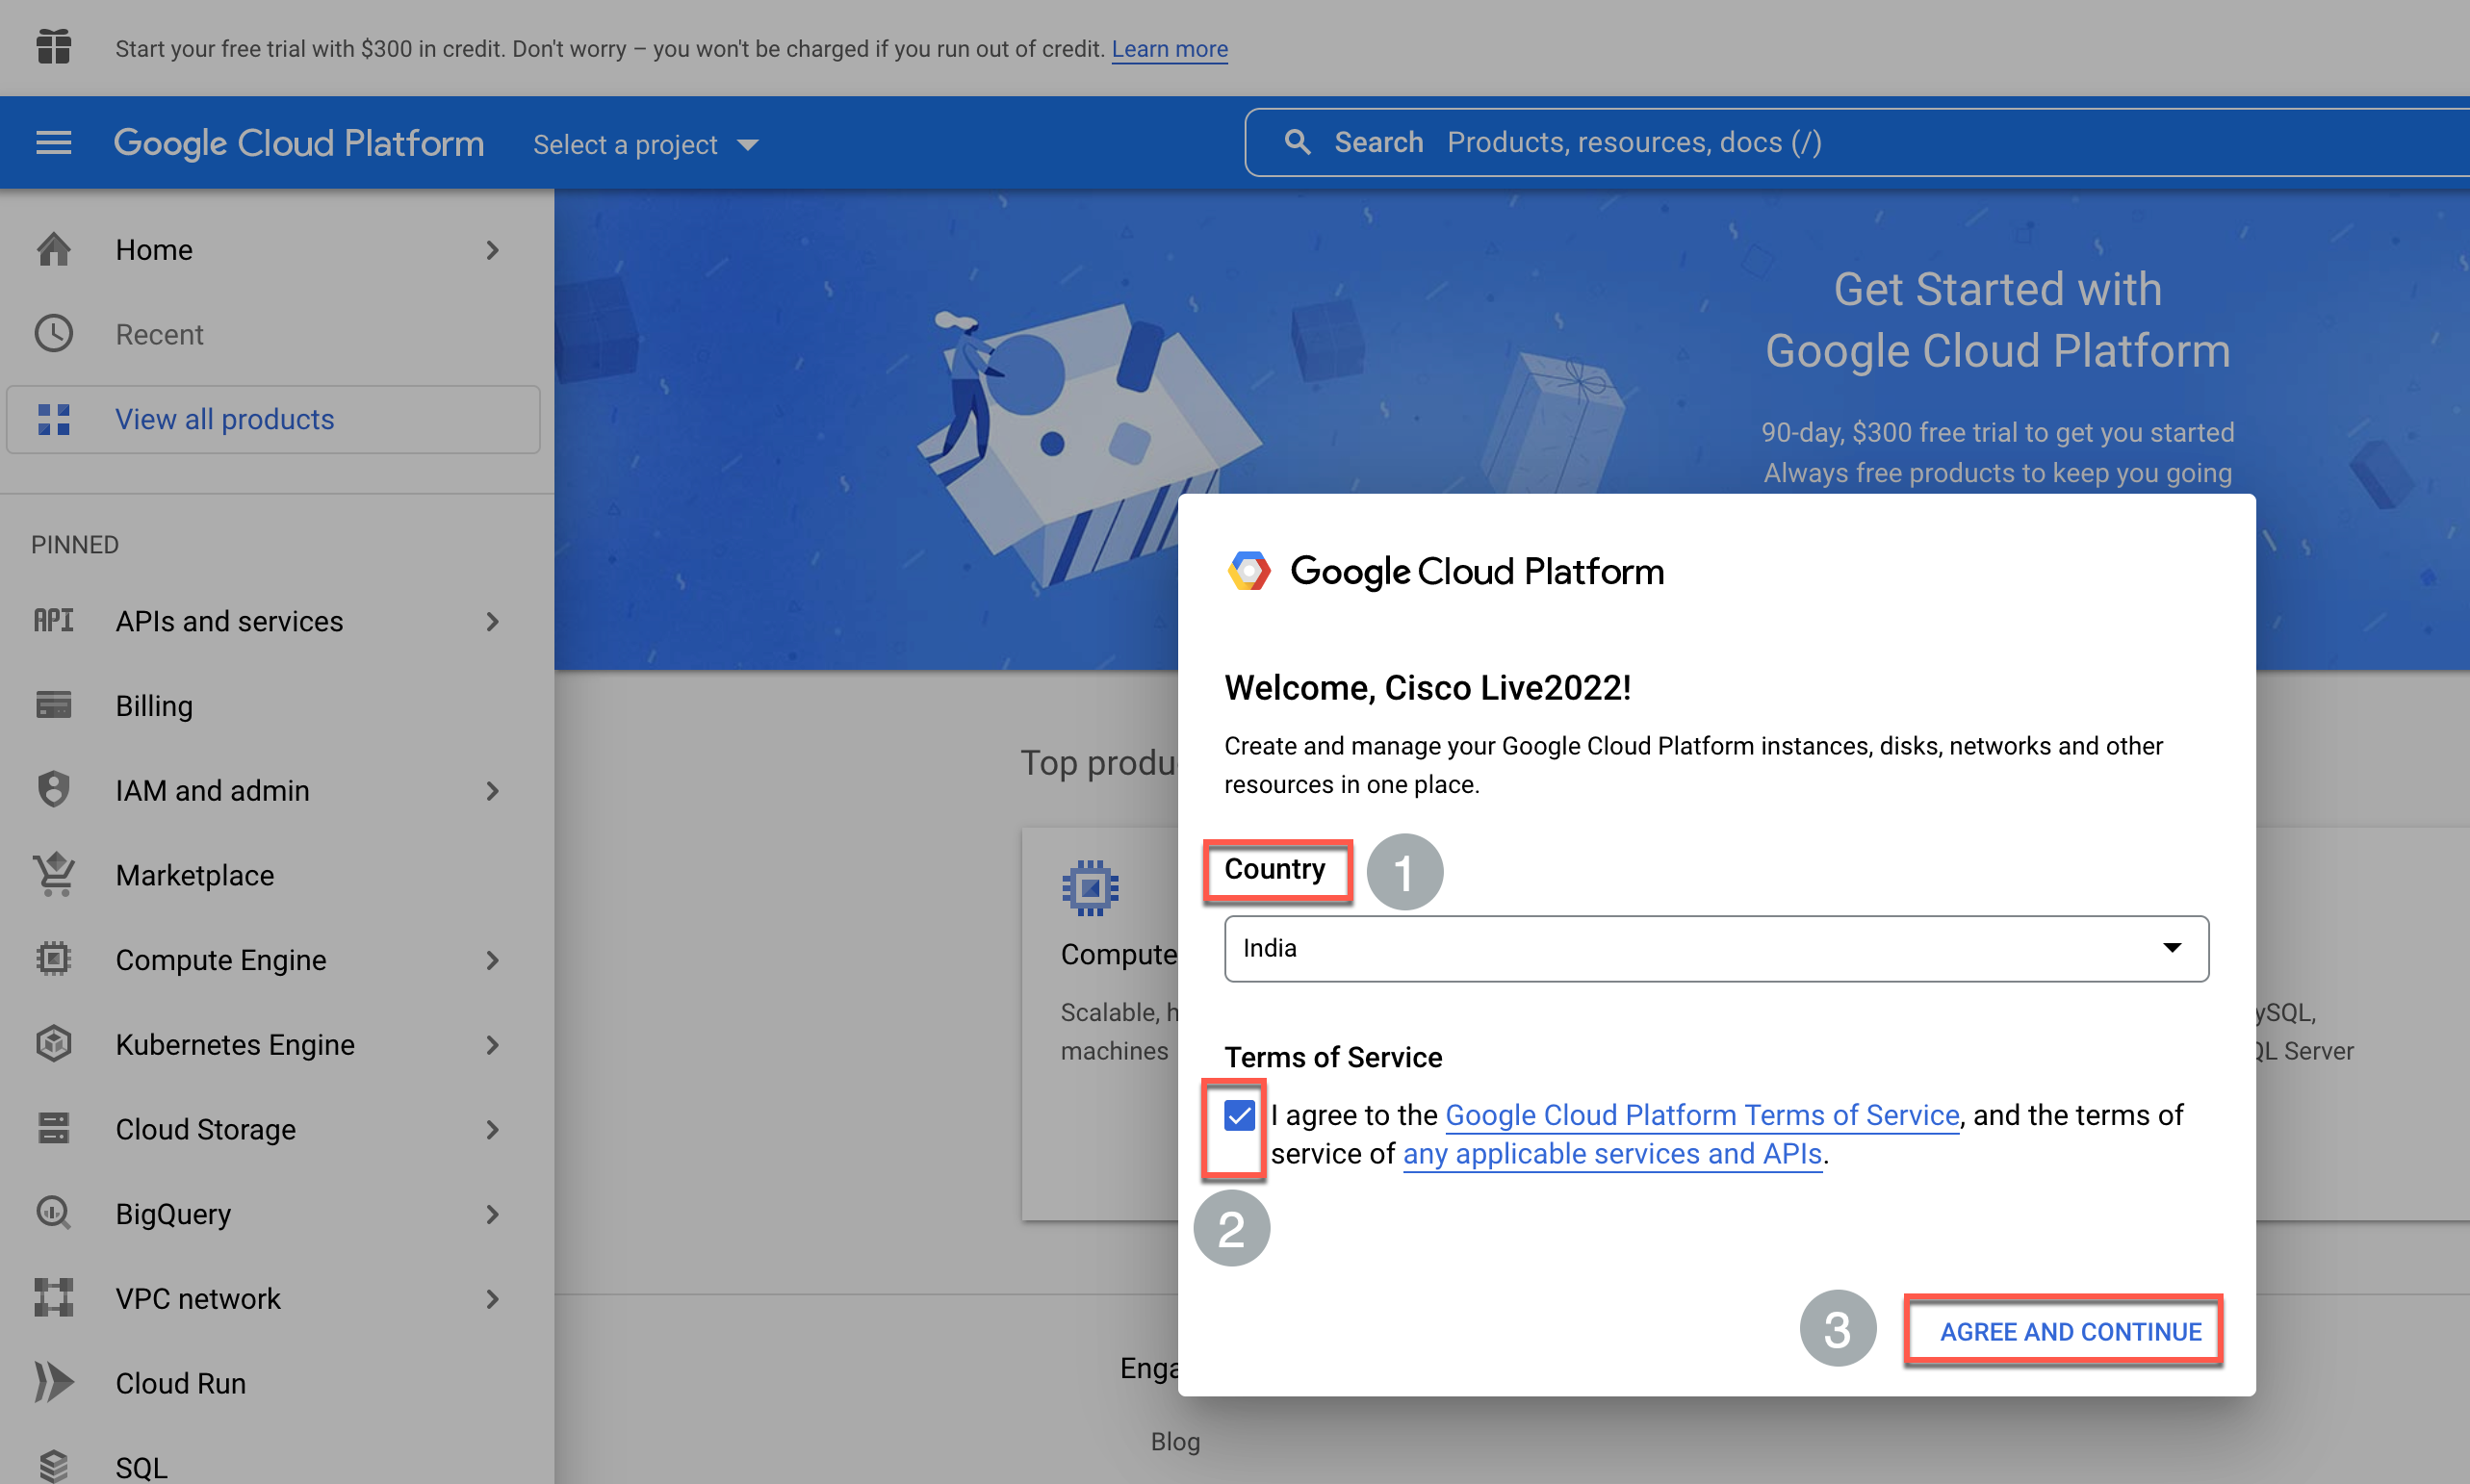Expand the Home submenu chevron
This screenshot has height=1484, width=2470.
point(492,249)
